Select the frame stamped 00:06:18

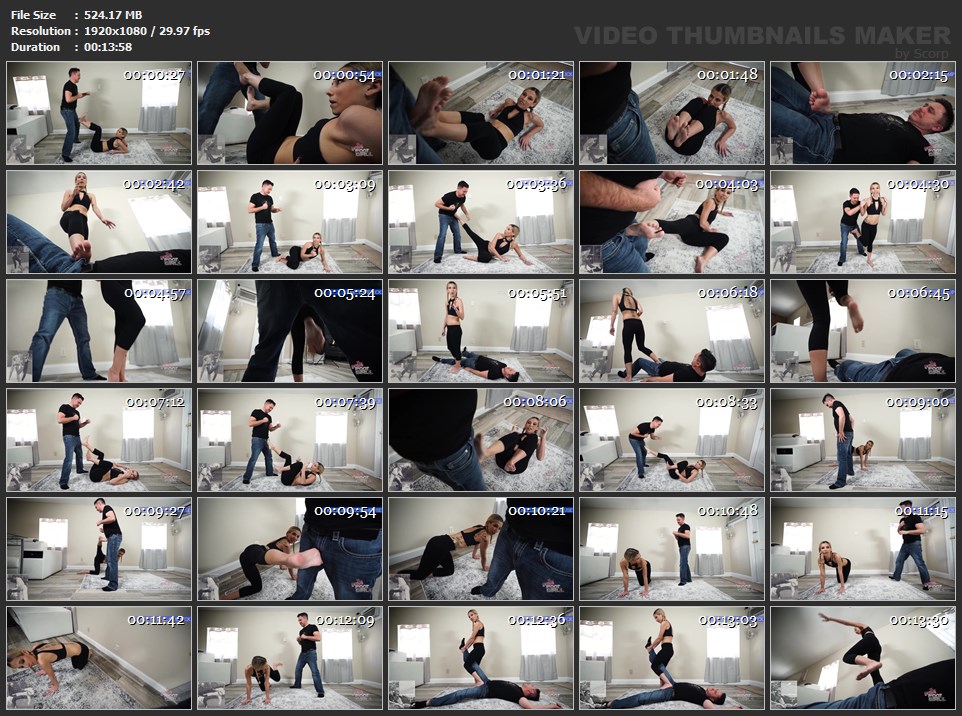(x=672, y=331)
